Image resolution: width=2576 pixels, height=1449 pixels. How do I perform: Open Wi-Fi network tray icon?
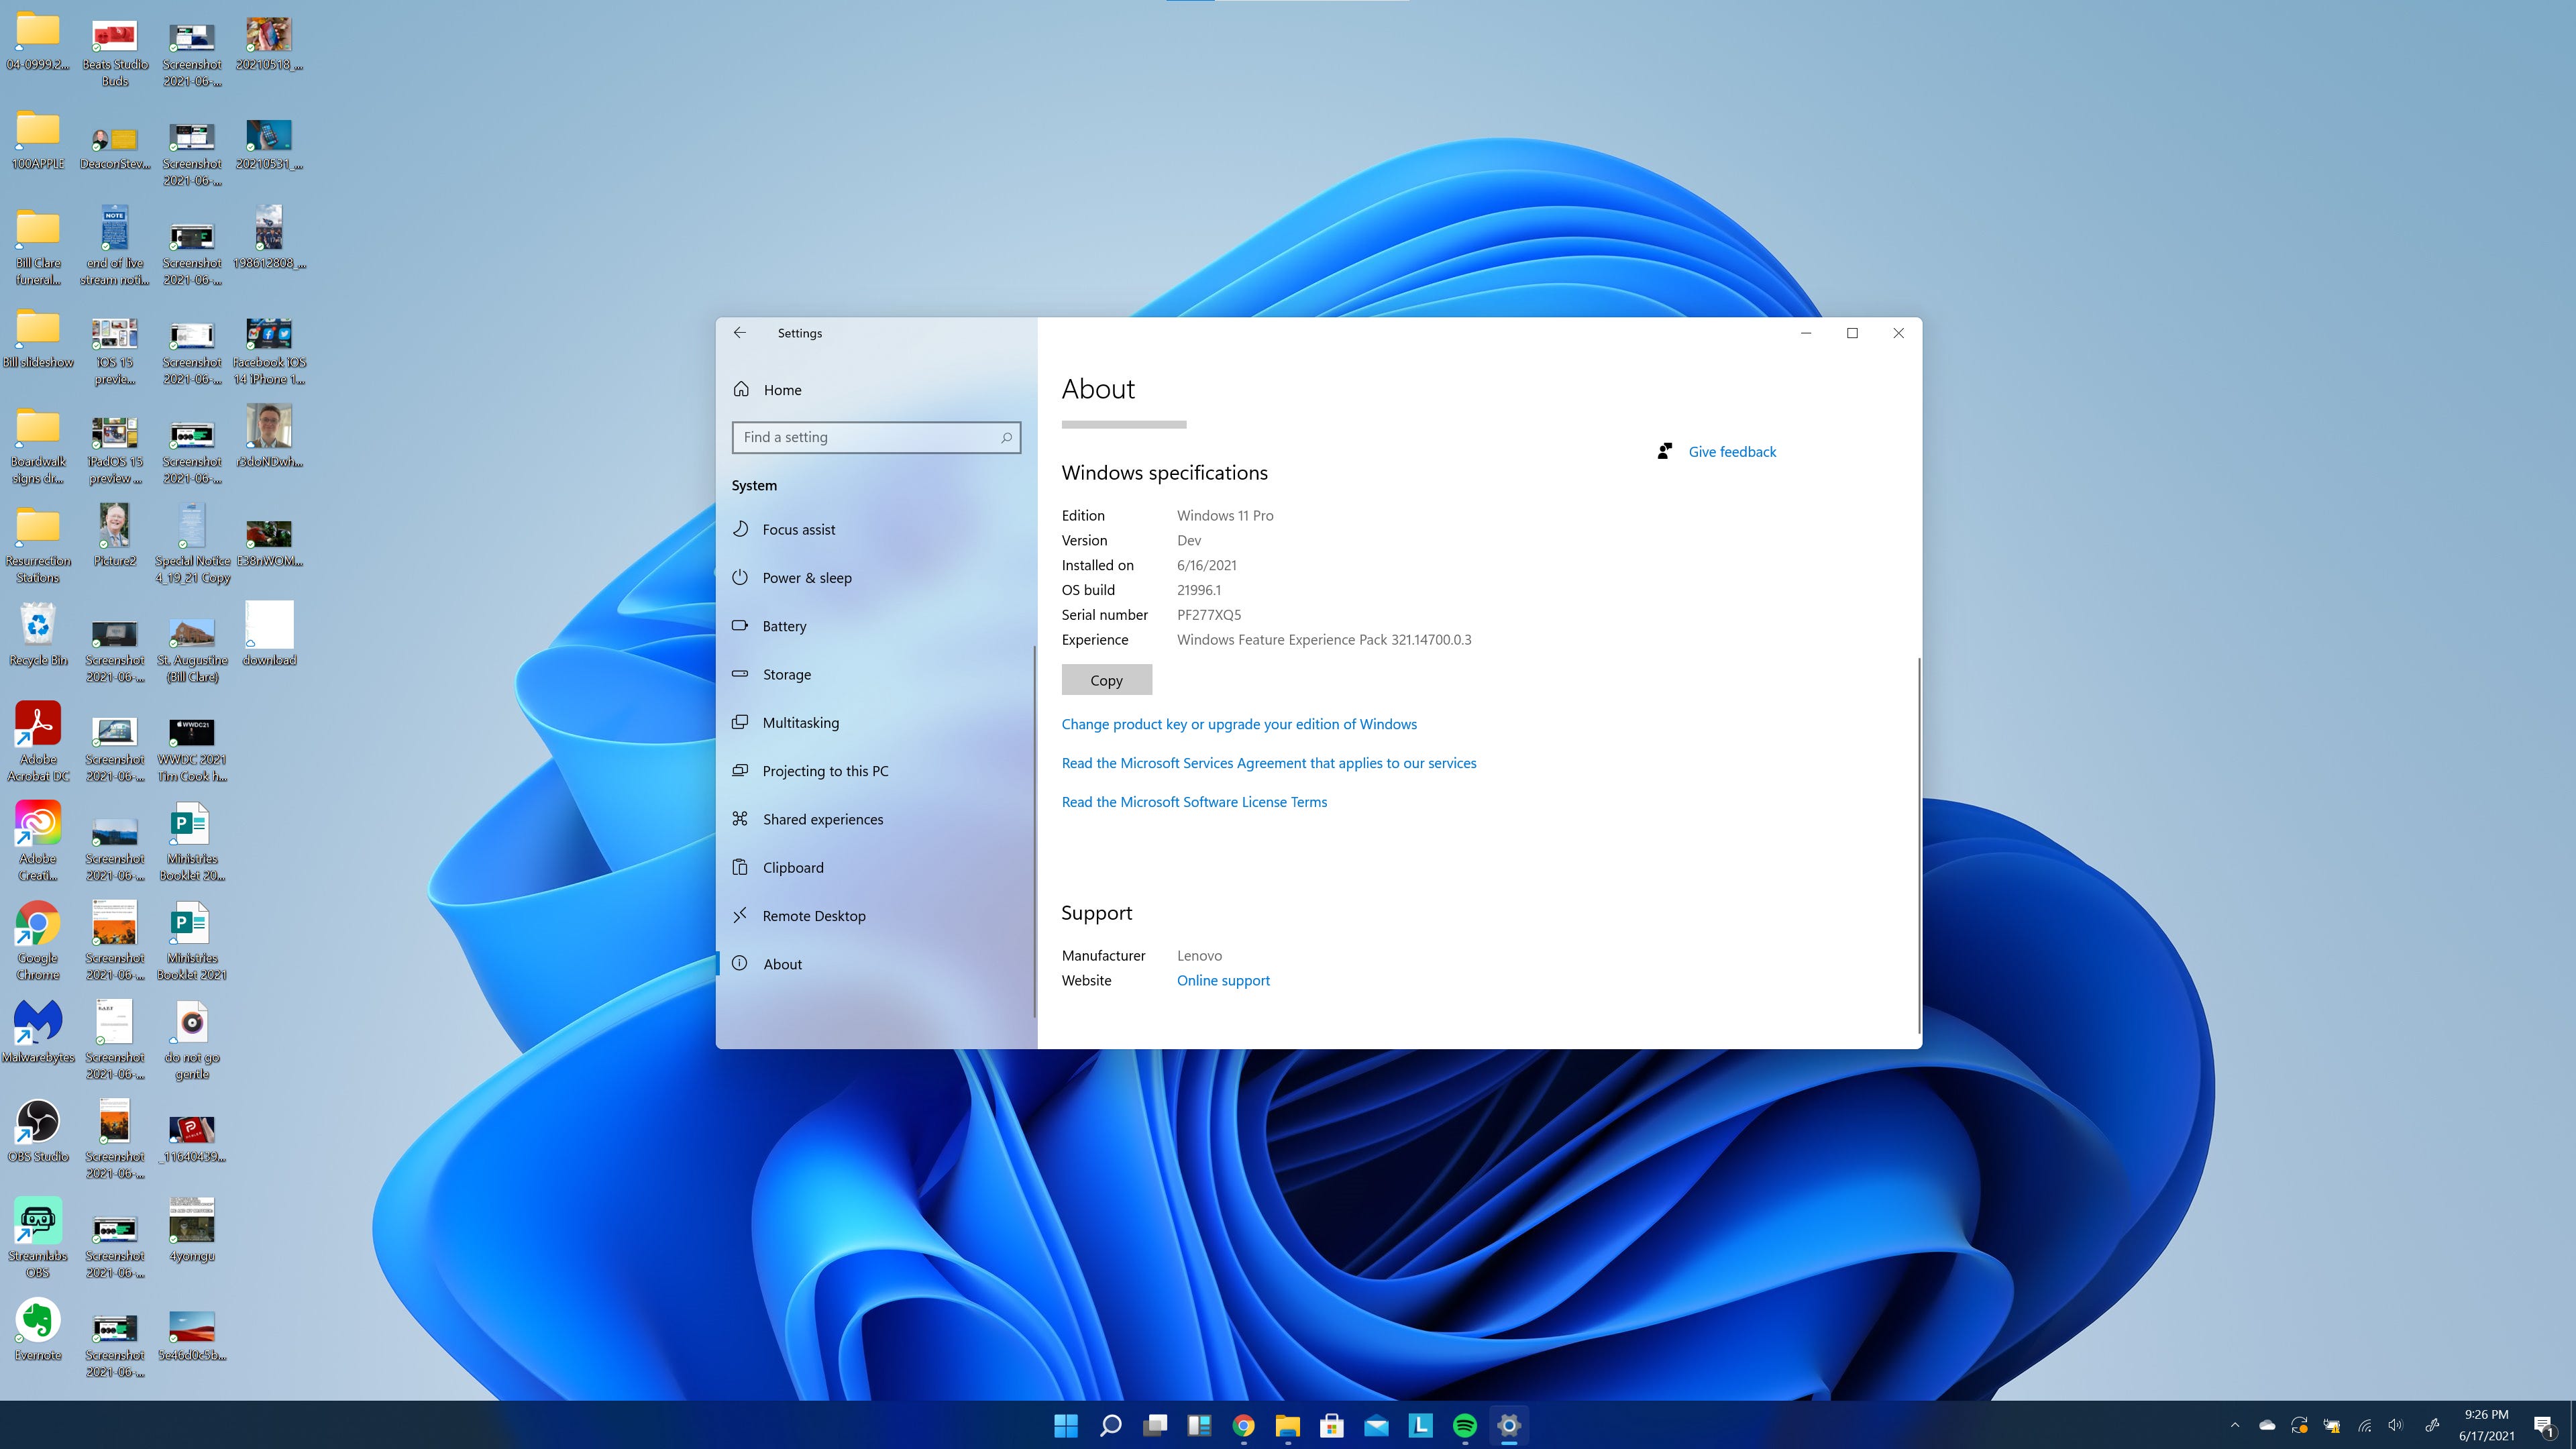click(x=2364, y=1425)
